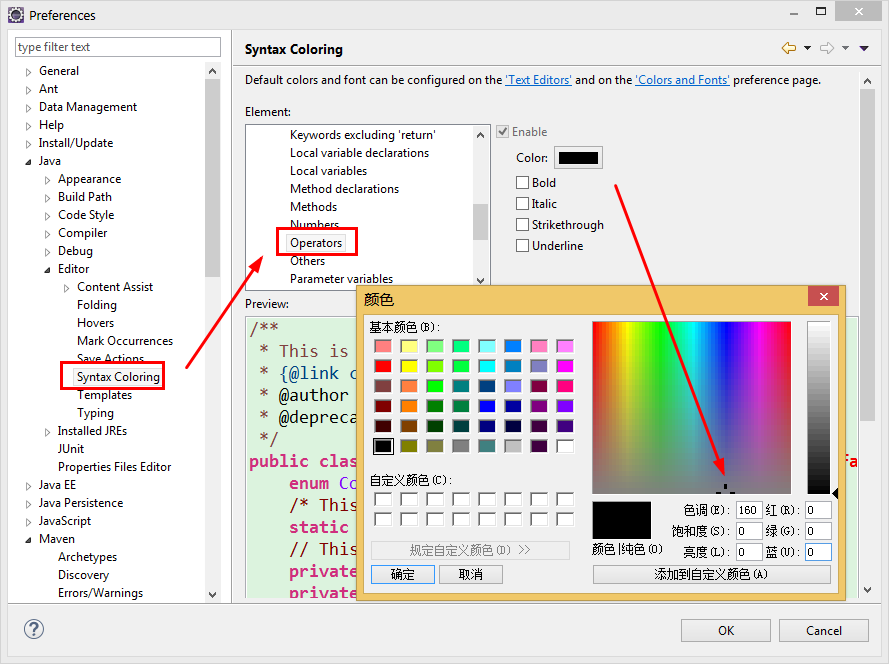Click the Cancel button in Preferences

(x=824, y=631)
